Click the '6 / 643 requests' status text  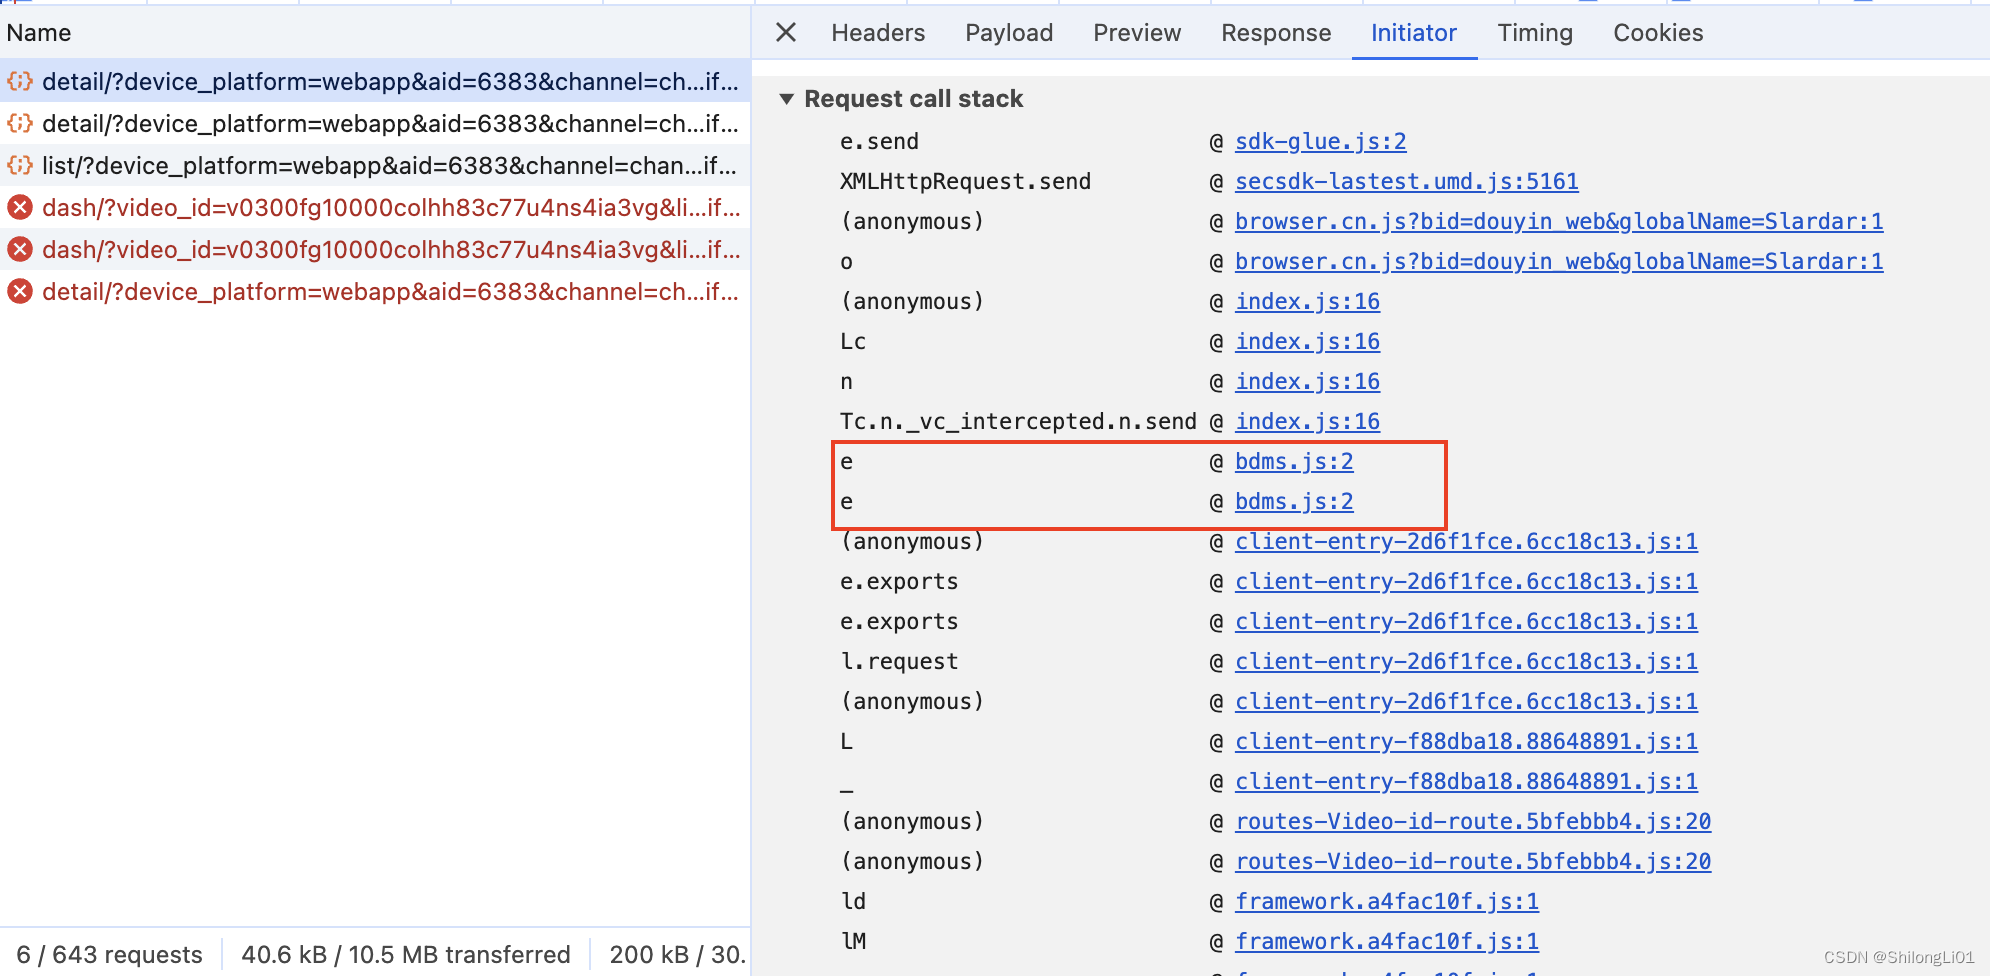click(109, 955)
